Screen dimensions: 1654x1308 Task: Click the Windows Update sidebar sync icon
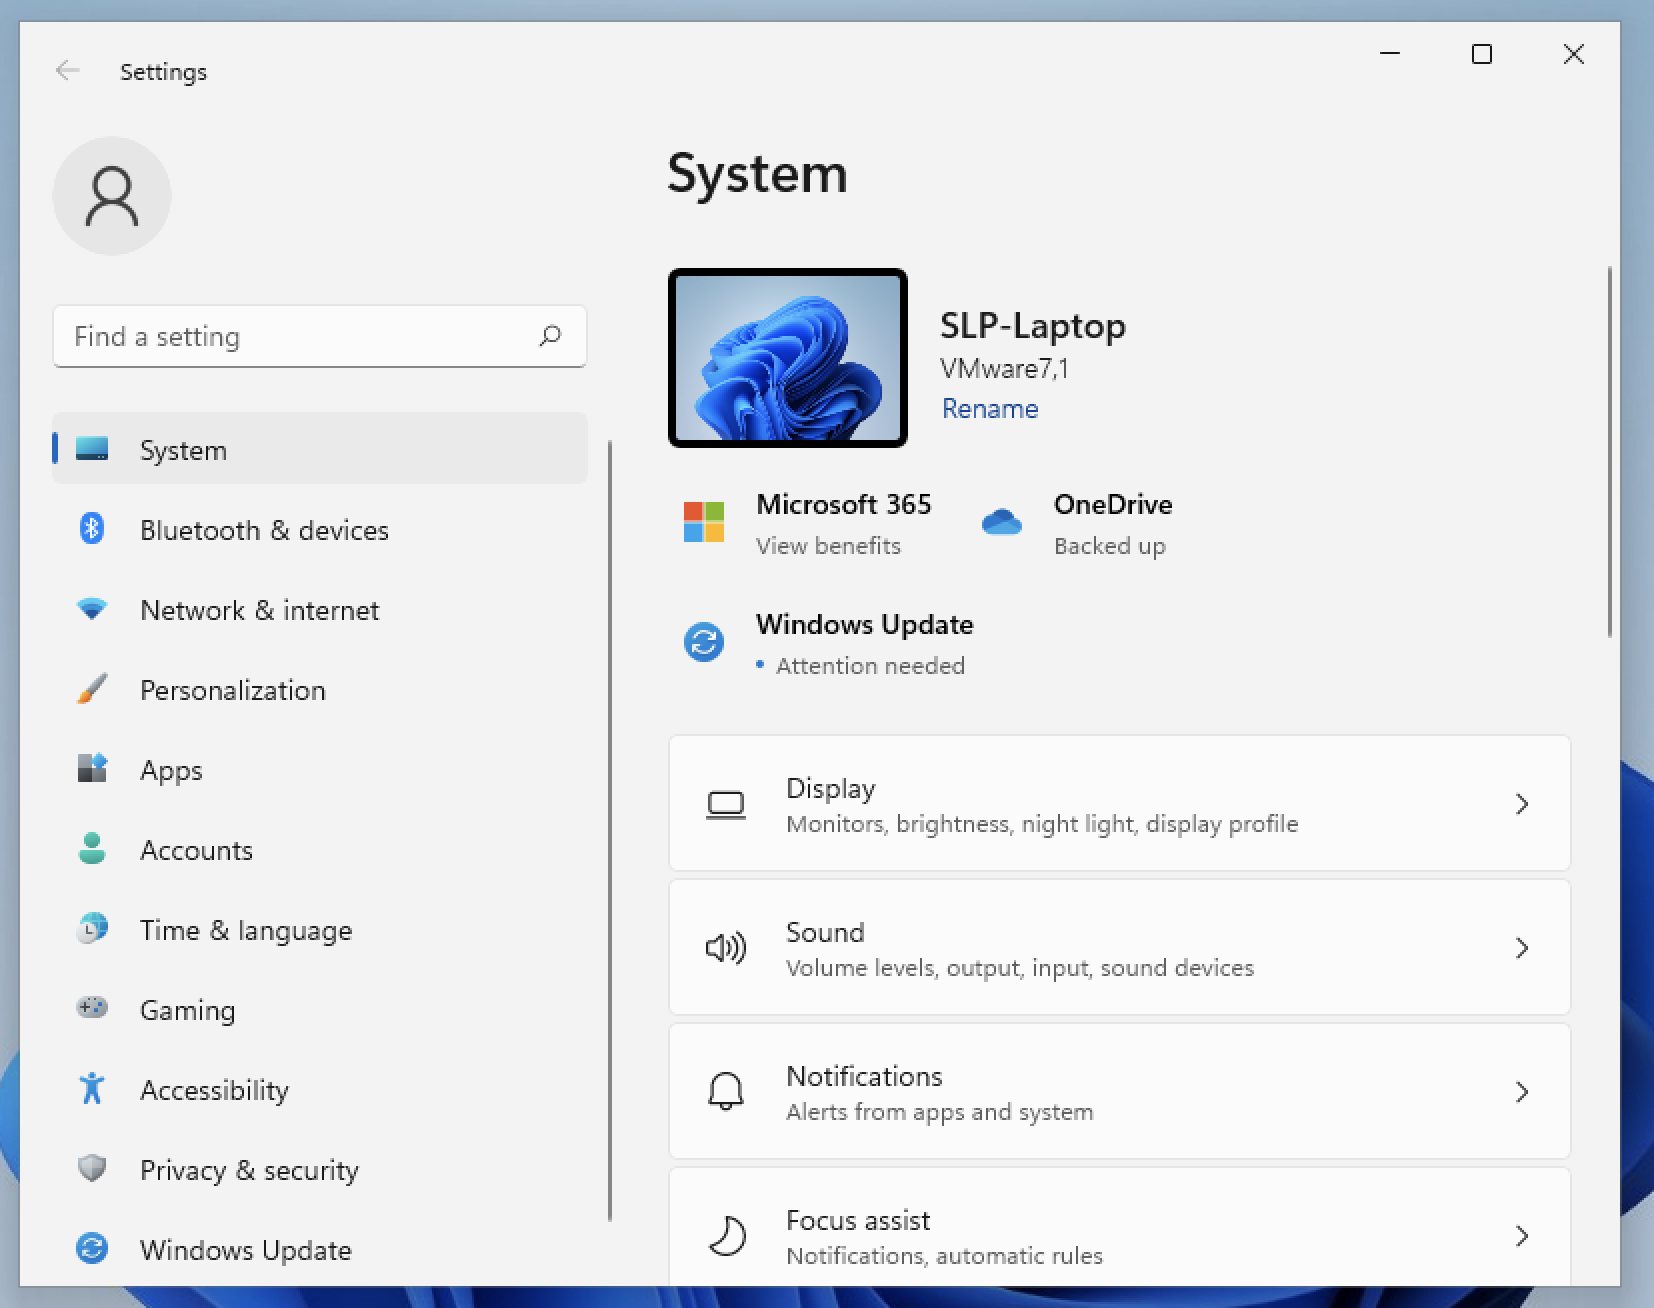92,1248
